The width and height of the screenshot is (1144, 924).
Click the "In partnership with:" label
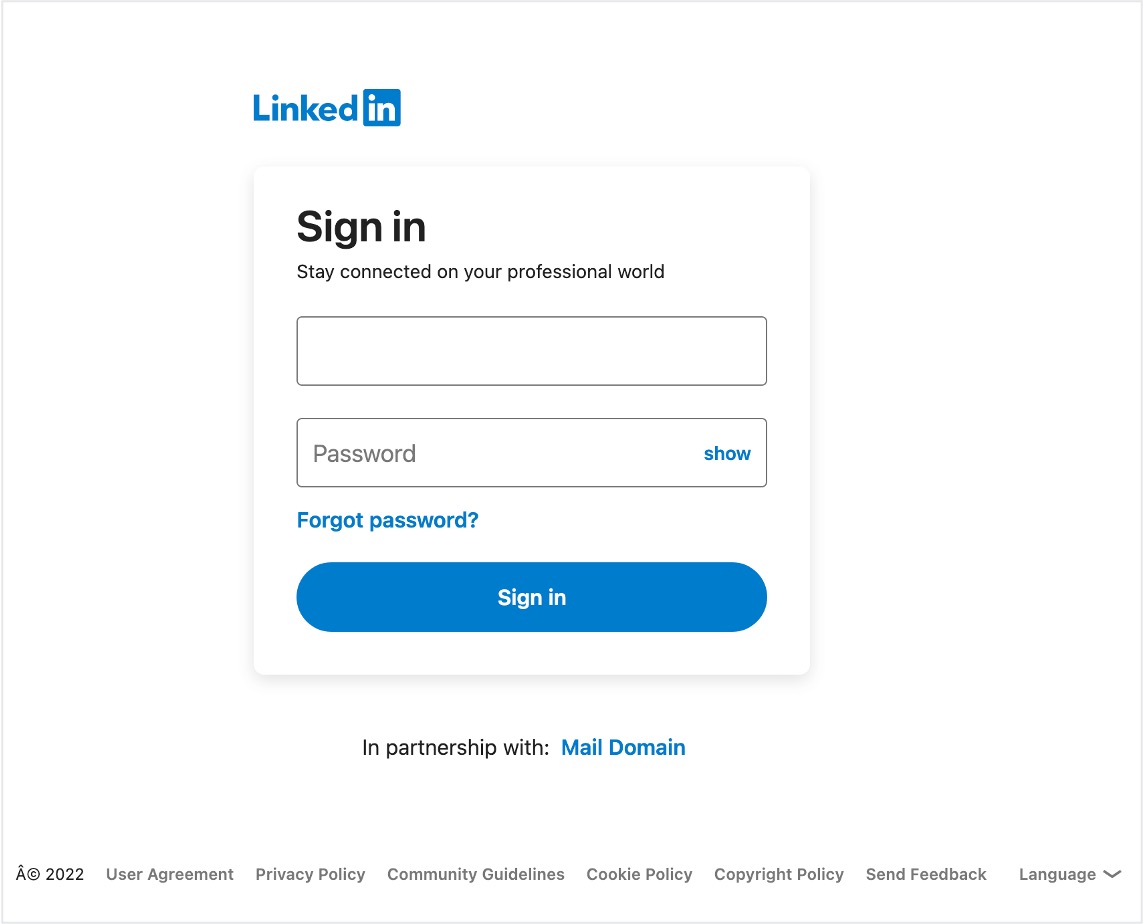point(455,747)
